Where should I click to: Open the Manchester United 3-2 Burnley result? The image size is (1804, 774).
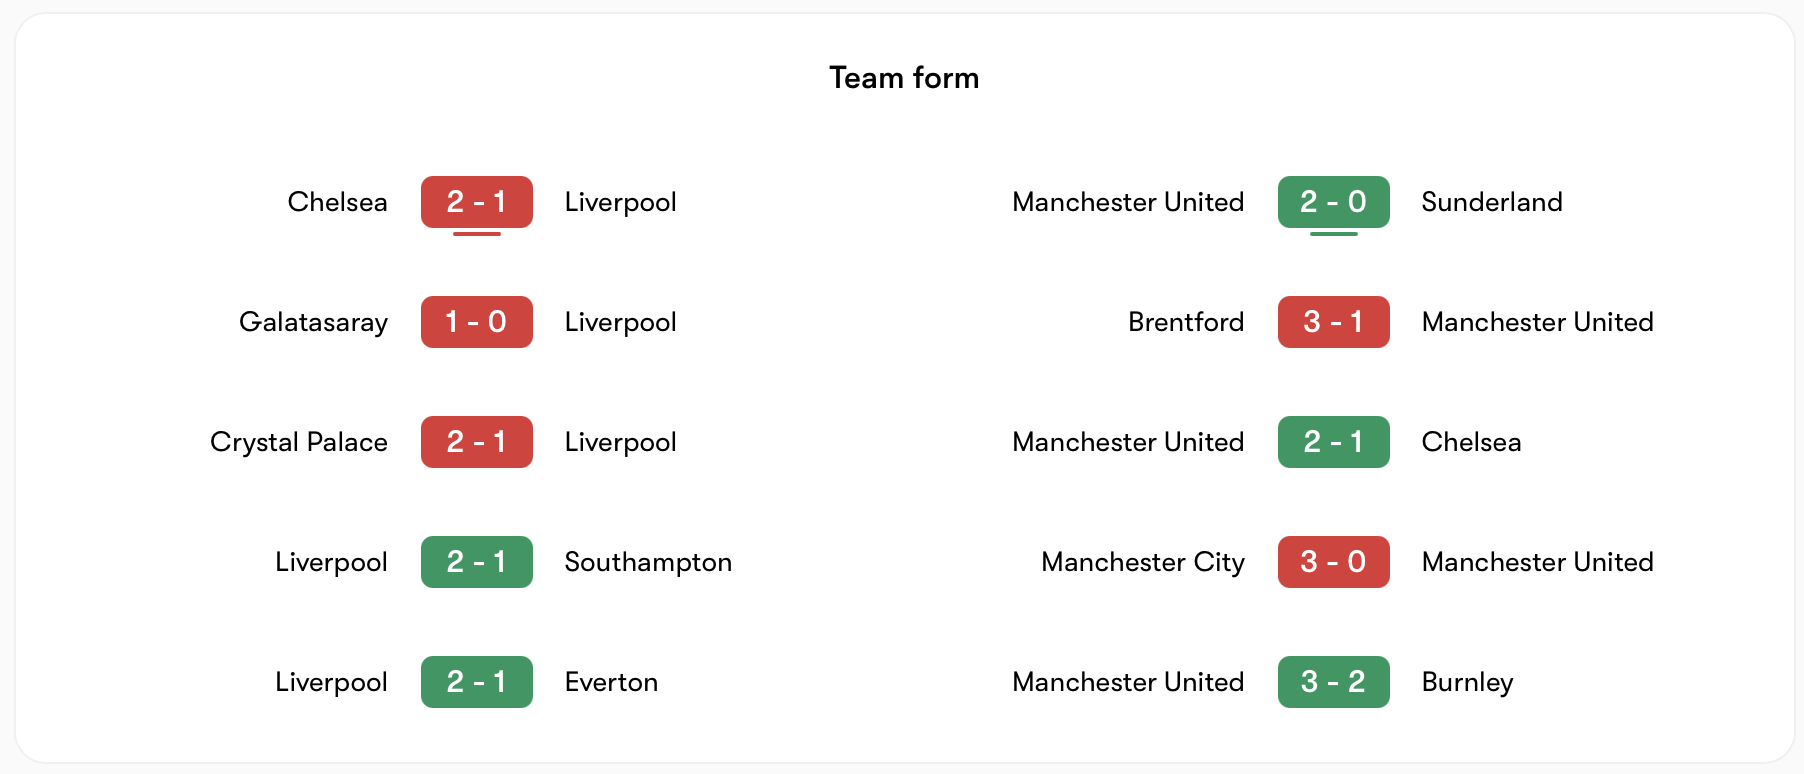tap(1333, 682)
